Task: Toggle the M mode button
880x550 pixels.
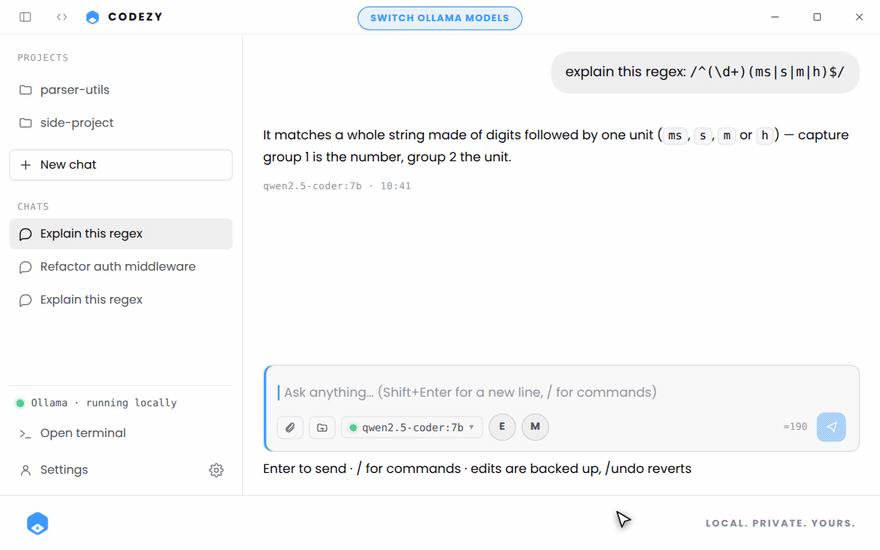Action: click(x=535, y=427)
